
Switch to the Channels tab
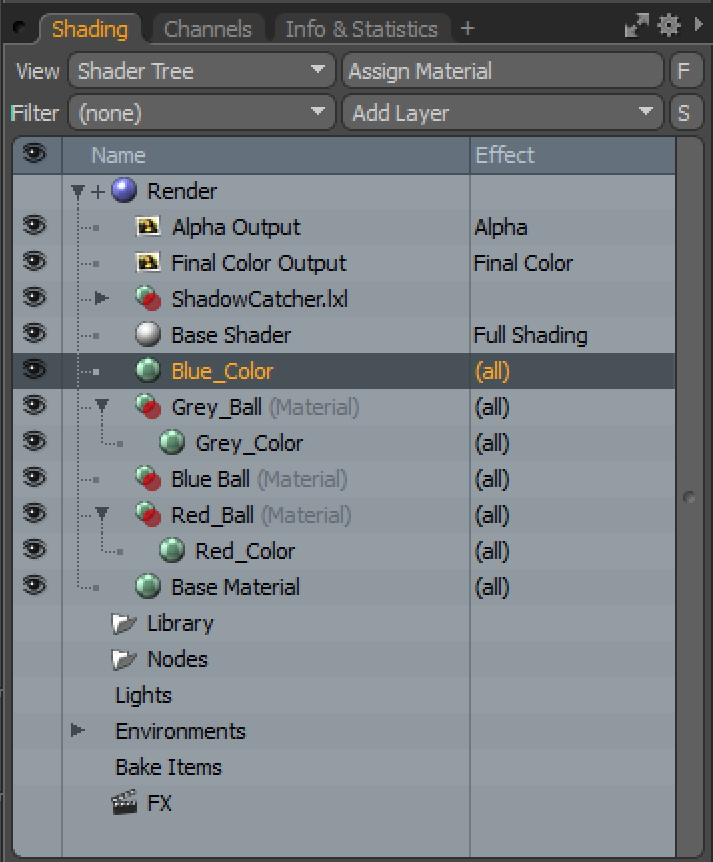[x=208, y=29]
